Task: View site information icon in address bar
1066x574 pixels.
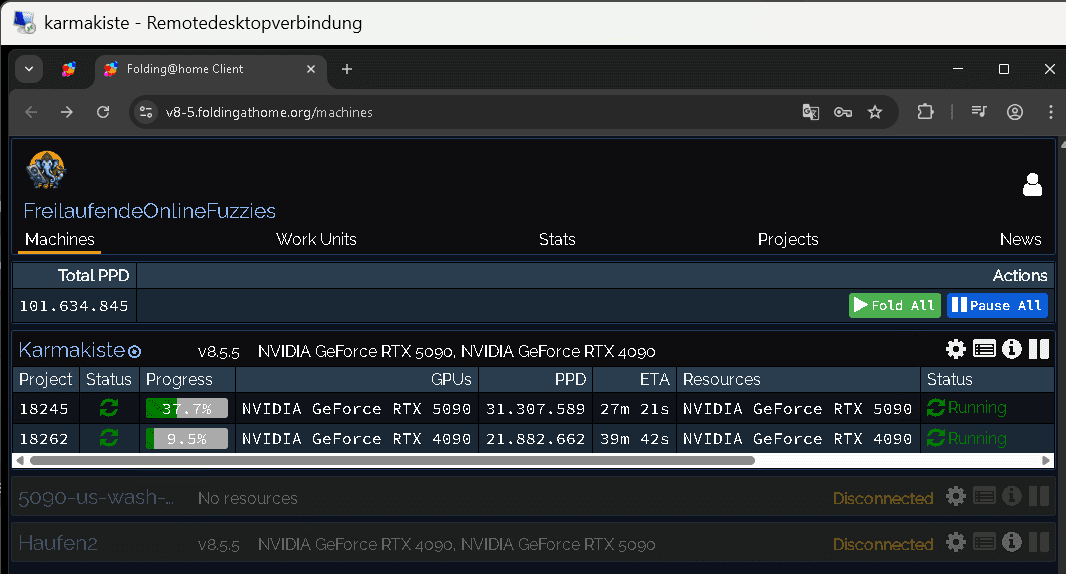Action: point(145,112)
